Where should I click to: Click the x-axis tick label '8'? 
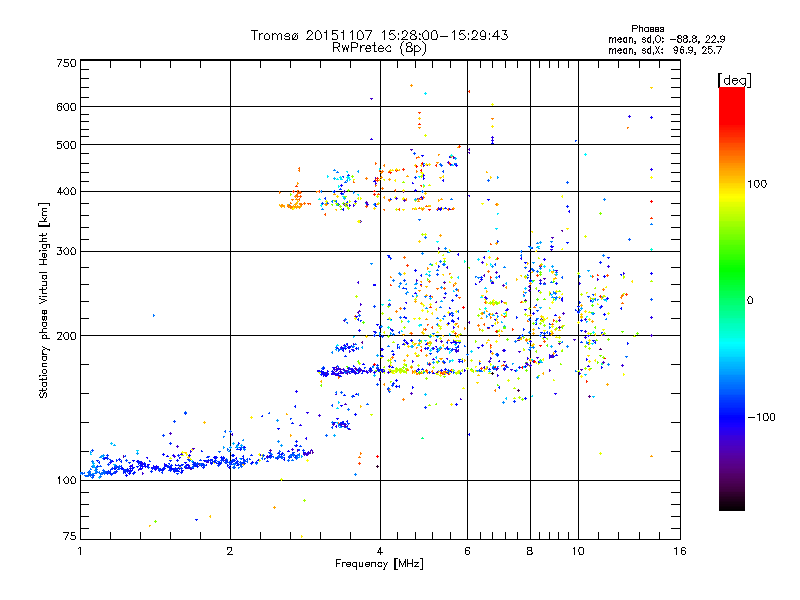pos(530,551)
